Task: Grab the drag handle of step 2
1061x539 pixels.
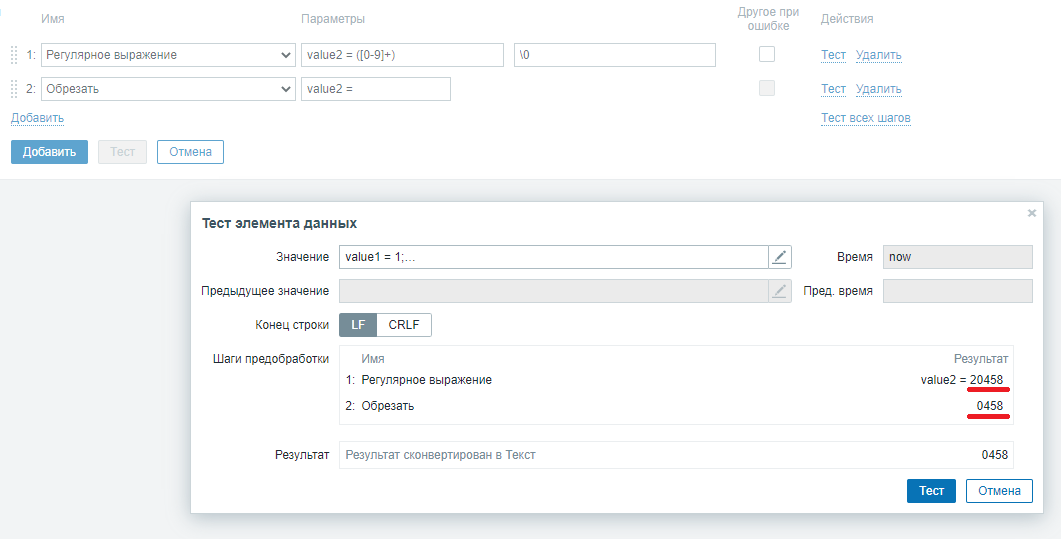Action: tap(14, 89)
